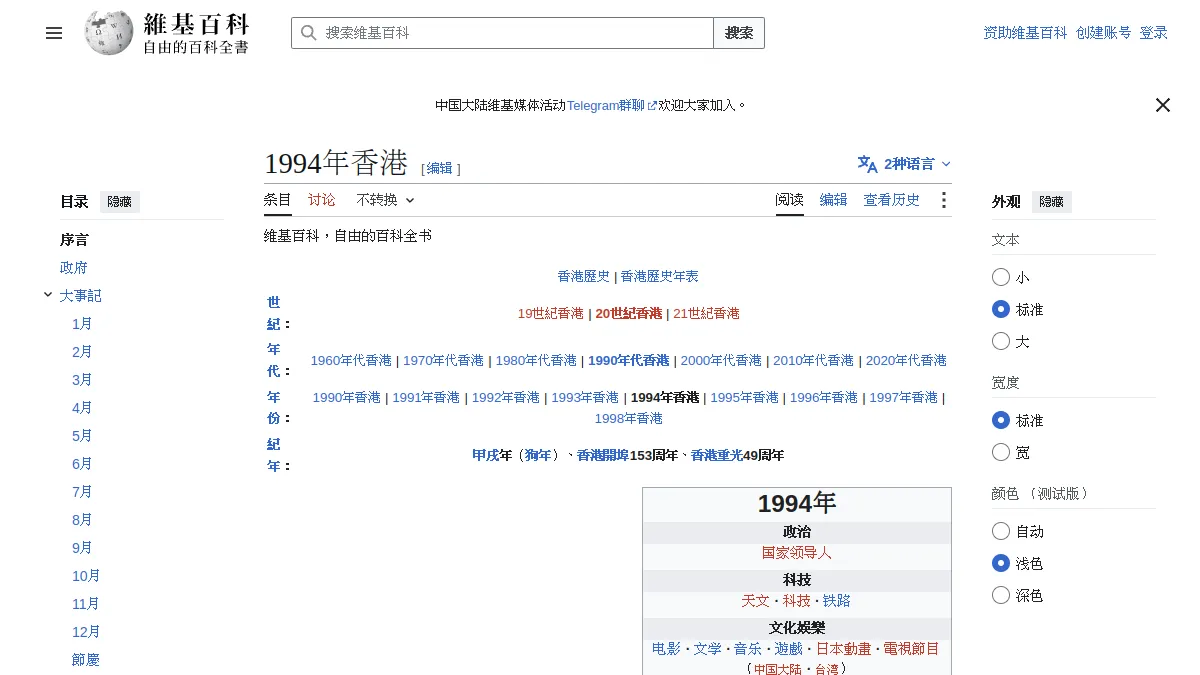This screenshot has height=675, width=1200.
Task: Select light color mode
Action: pos(1001,563)
